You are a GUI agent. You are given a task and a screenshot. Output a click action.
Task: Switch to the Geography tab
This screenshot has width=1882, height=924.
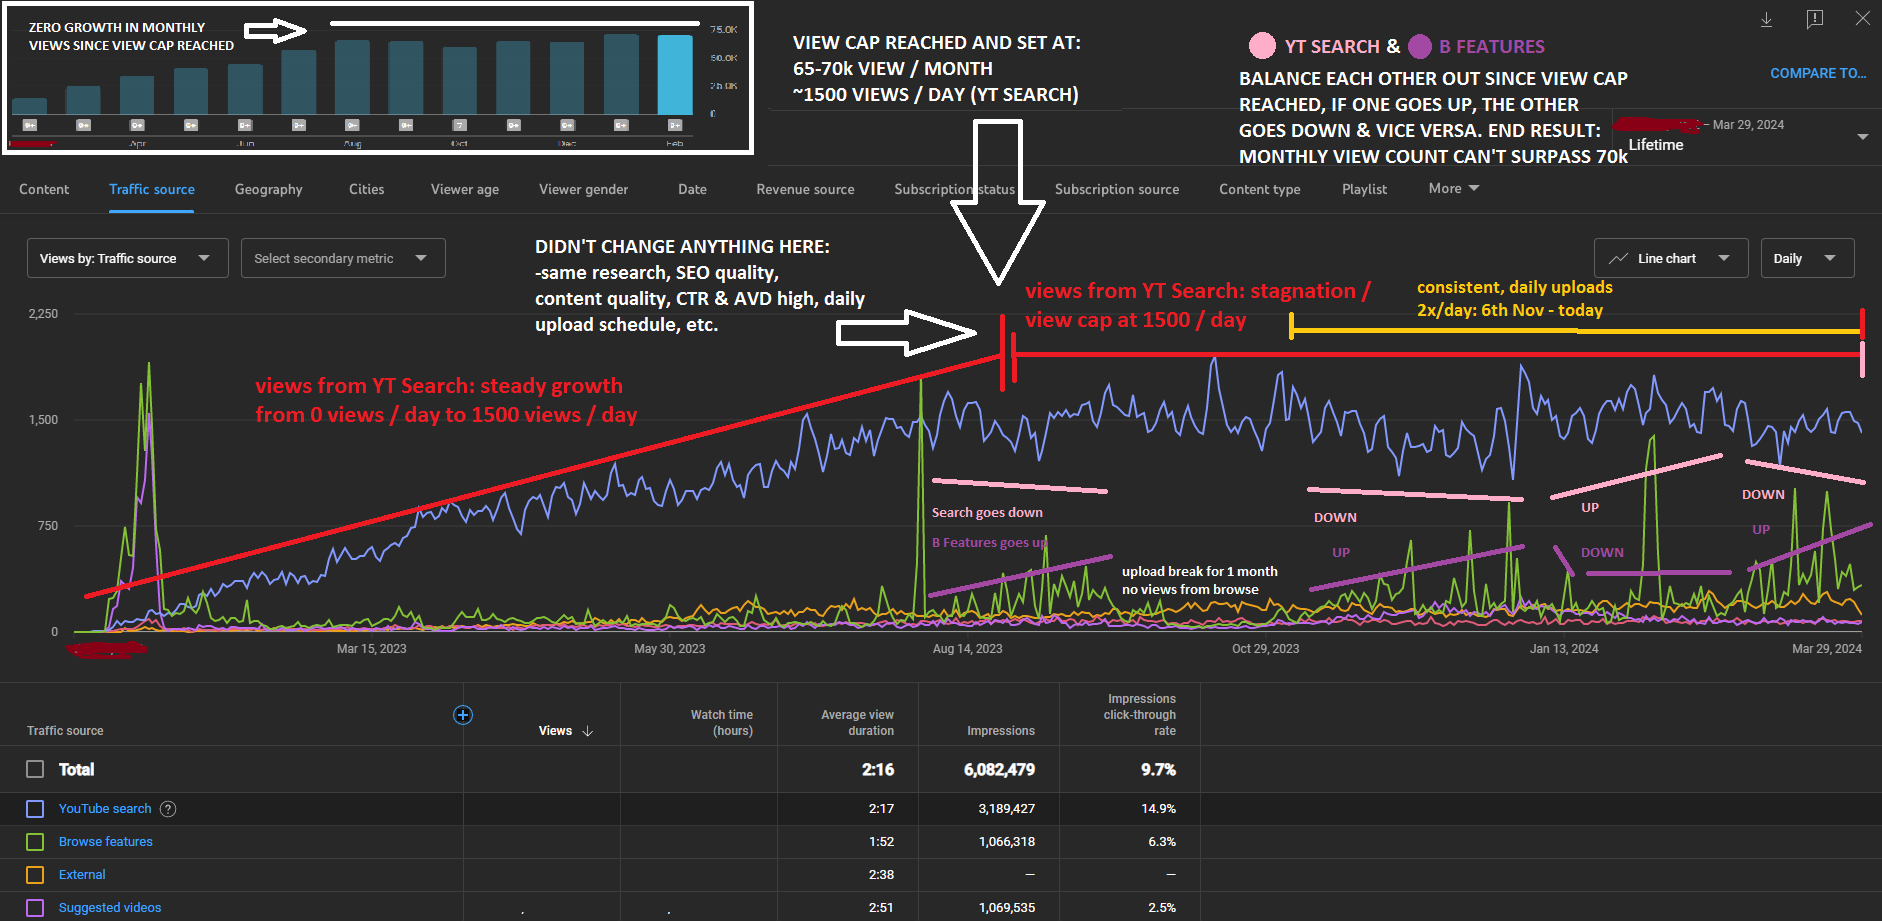[x=268, y=190]
